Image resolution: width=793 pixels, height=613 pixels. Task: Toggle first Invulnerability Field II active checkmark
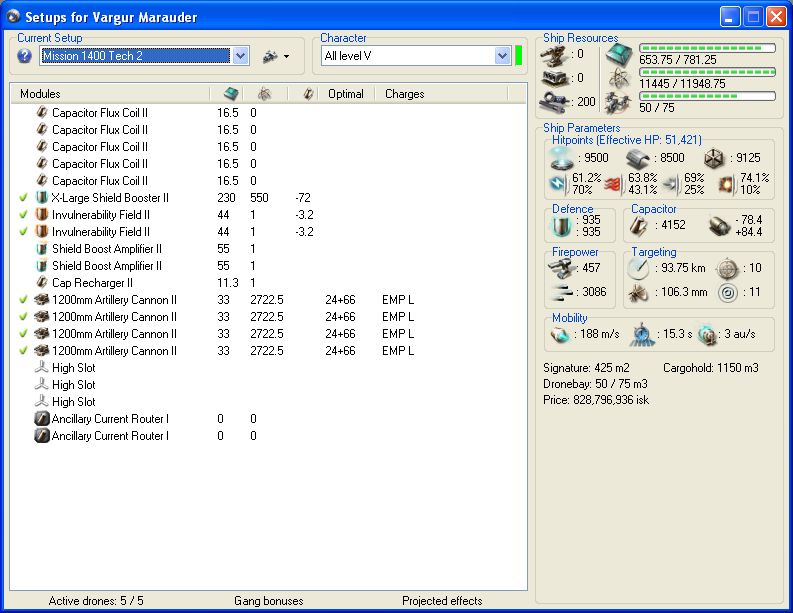click(x=23, y=214)
